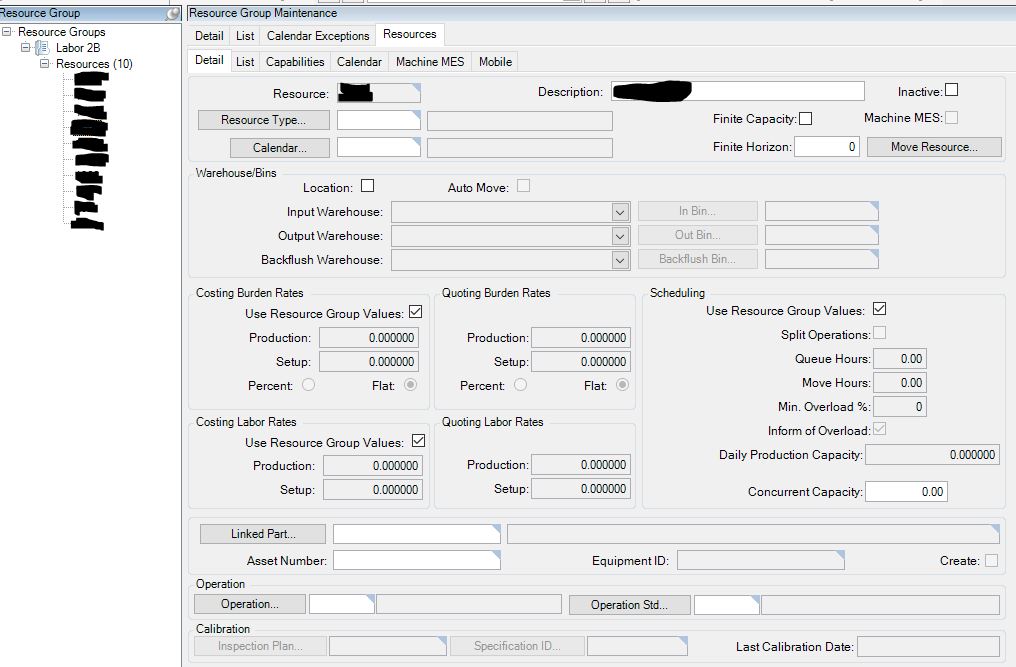Open the Capabilities sub-tab
Image resolution: width=1016 pixels, height=667 pixels.
[x=295, y=62]
